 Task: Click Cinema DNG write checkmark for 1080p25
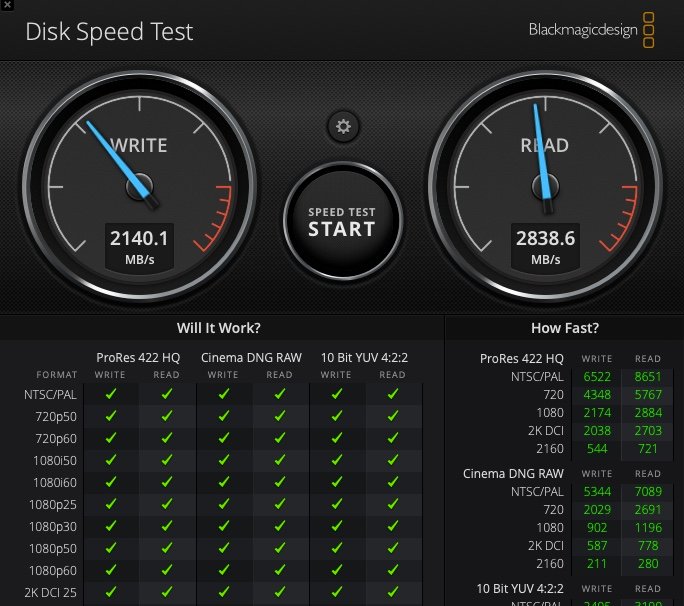pyautogui.click(x=224, y=504)
